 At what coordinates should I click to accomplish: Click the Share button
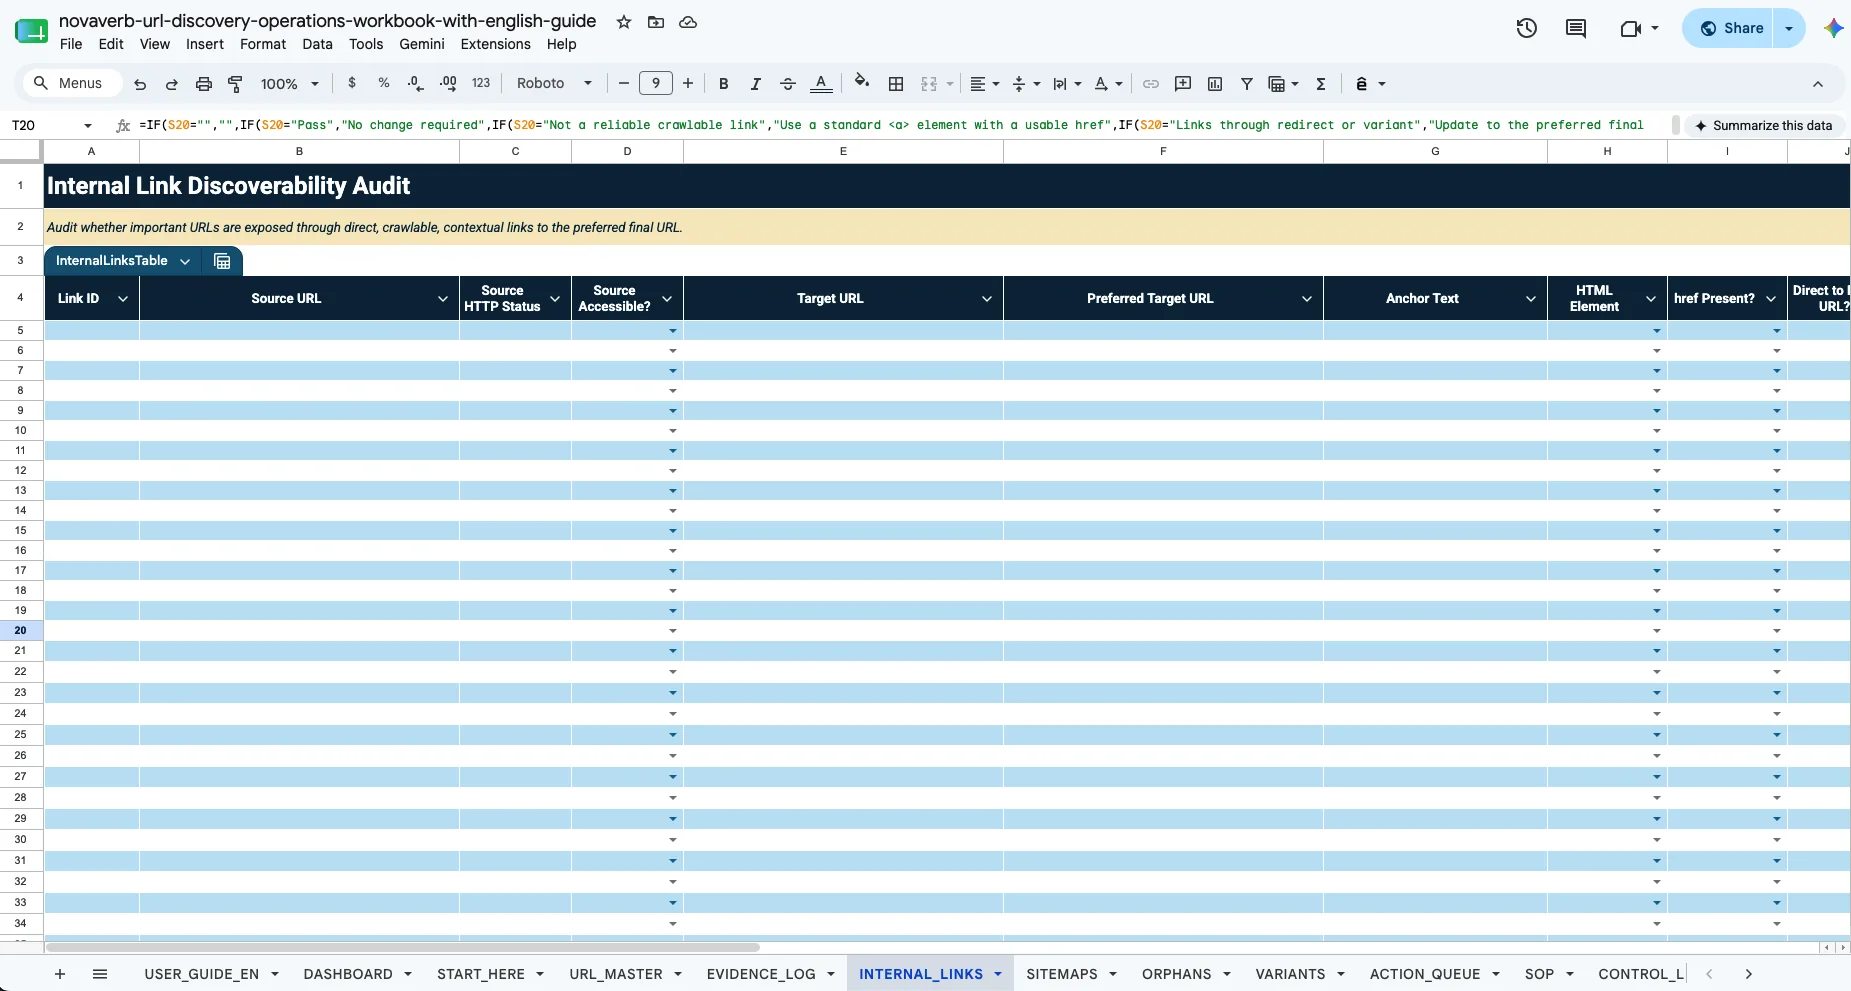(1731, 28)
